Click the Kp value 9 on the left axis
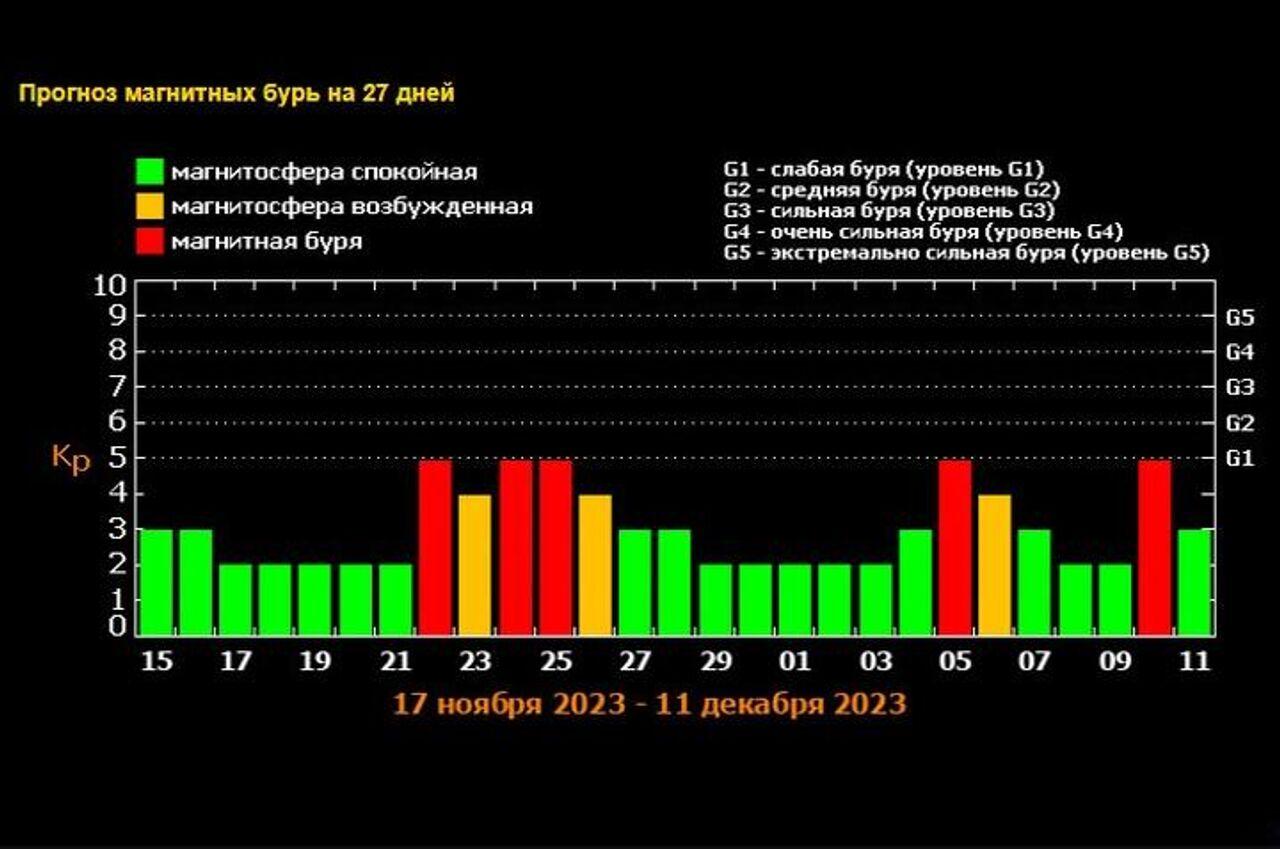Screen dimensions: 1280x849 [117, 316]
